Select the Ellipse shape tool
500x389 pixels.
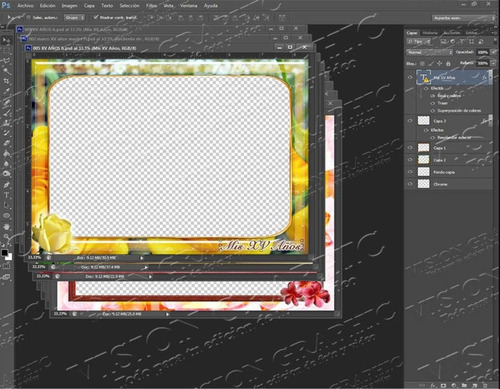(6, 216)
